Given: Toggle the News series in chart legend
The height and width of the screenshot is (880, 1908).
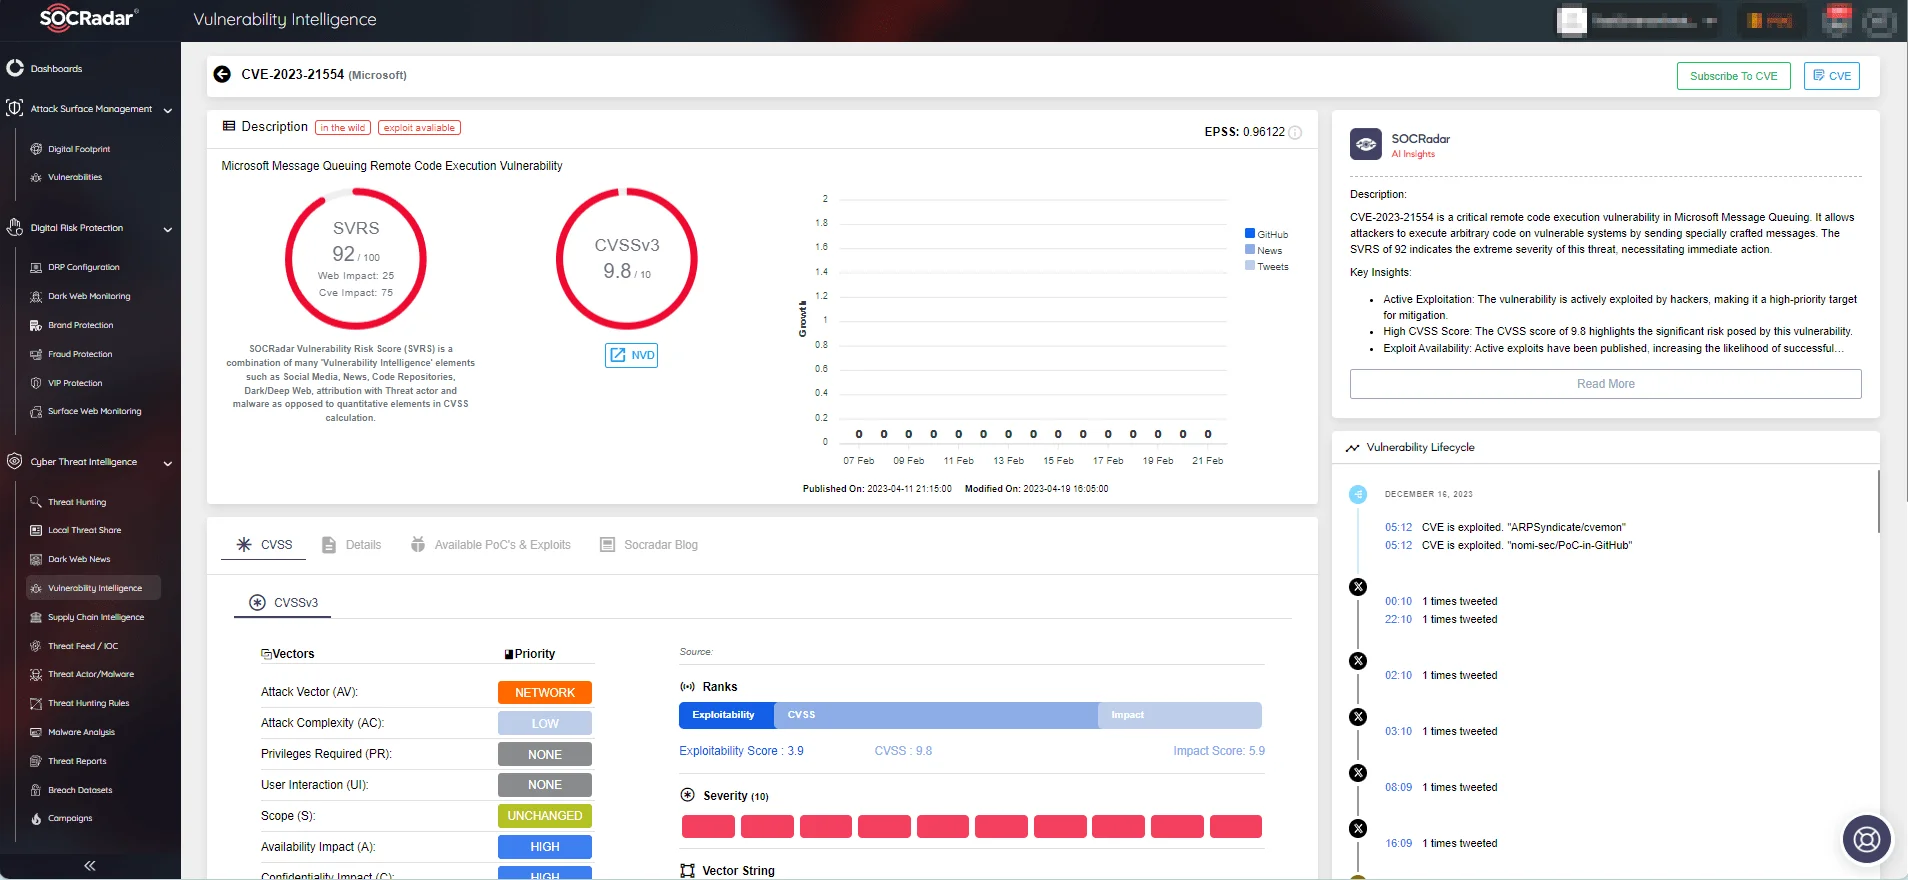Looking at the screenshot, I should click(x=1264, y=250).
